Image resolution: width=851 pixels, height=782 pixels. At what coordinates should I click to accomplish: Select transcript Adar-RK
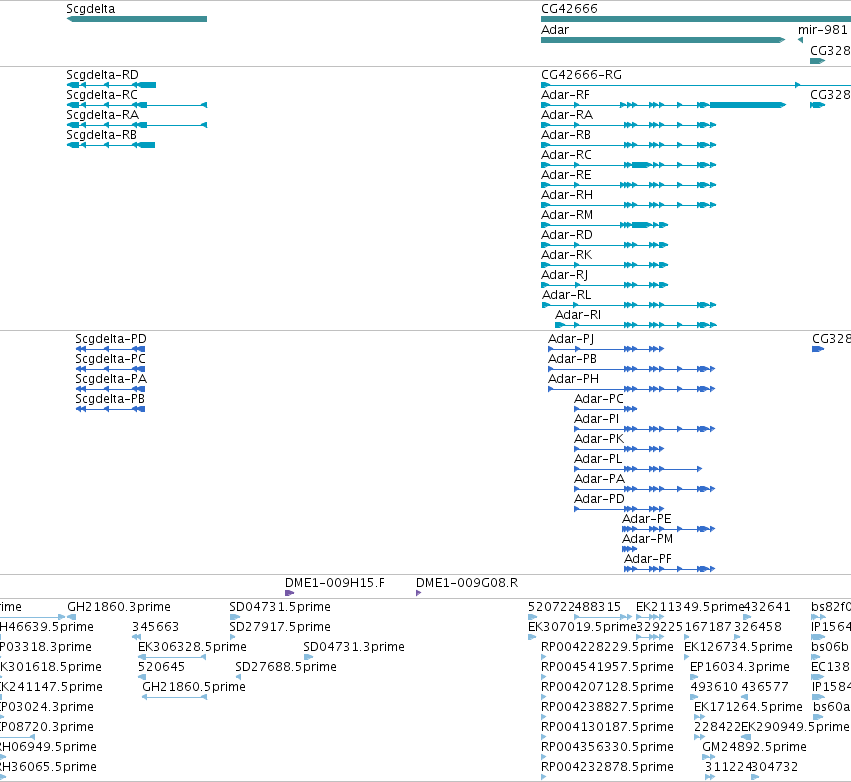point(605,265)
